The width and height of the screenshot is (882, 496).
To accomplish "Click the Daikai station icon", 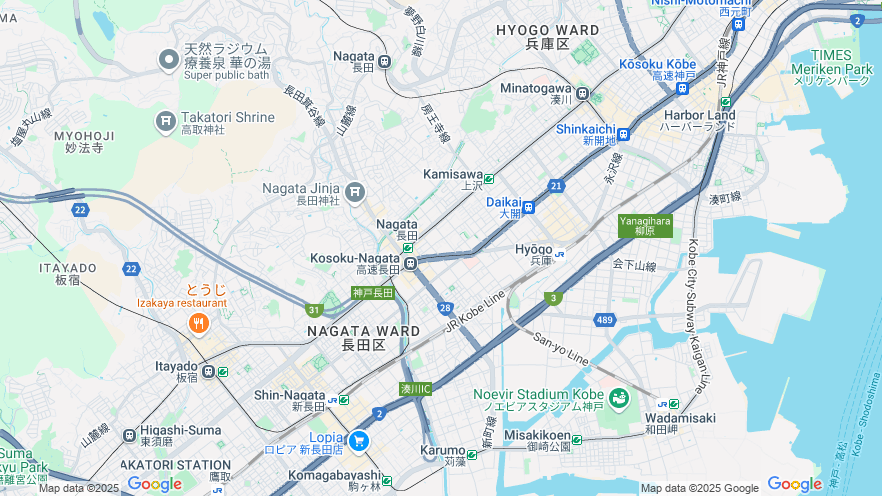I will pos(528,208).
